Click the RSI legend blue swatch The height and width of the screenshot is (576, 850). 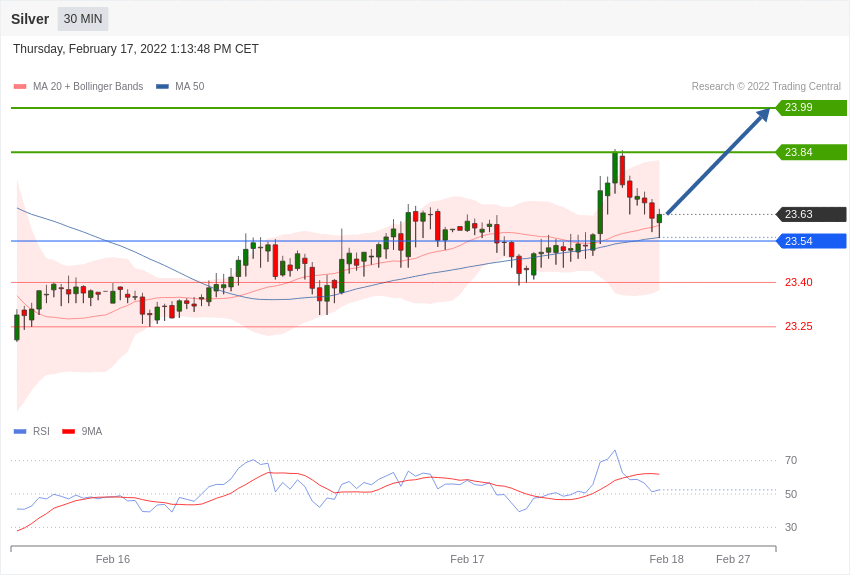[x=20, y=432]
